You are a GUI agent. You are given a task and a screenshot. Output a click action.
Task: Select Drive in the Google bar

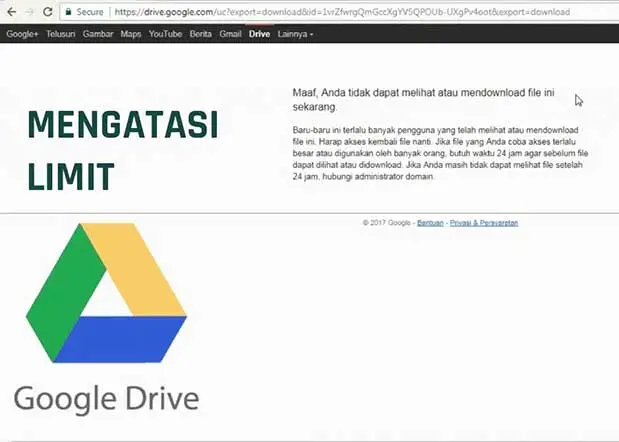259,34
